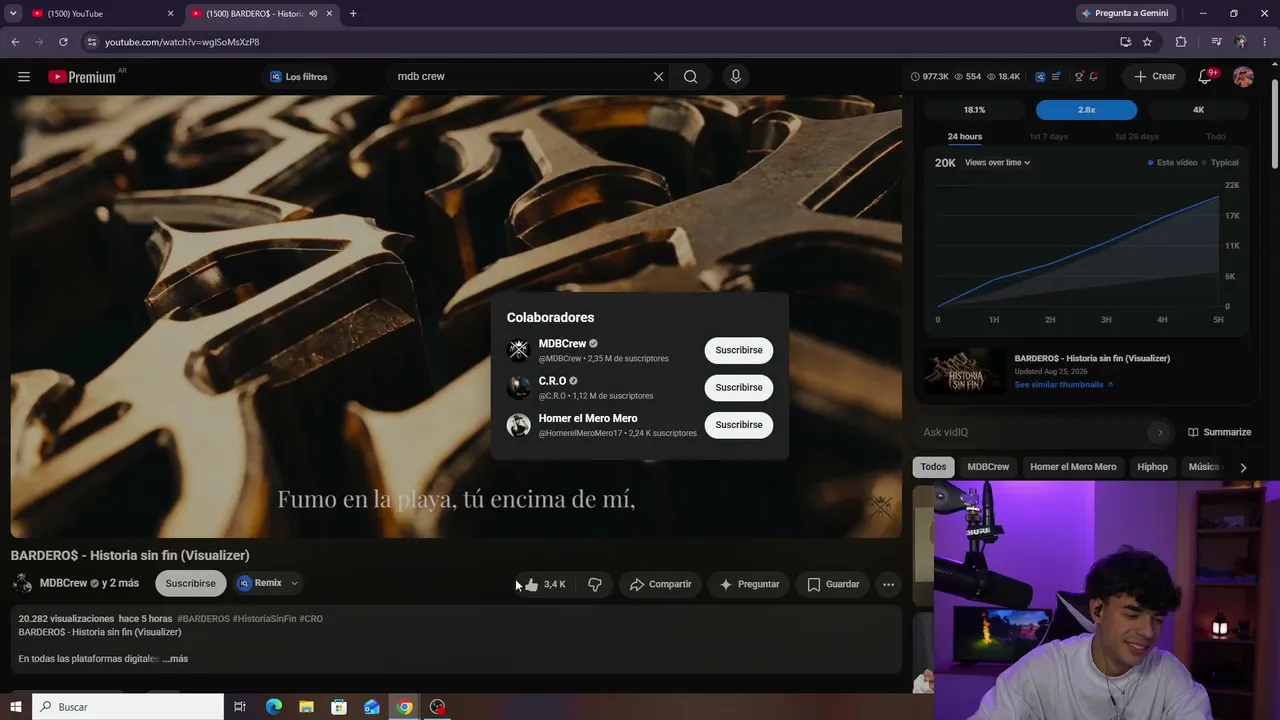1280x720 pixels.
Task: Select the 2.8x stat pill
Action: click(1086, 110)
